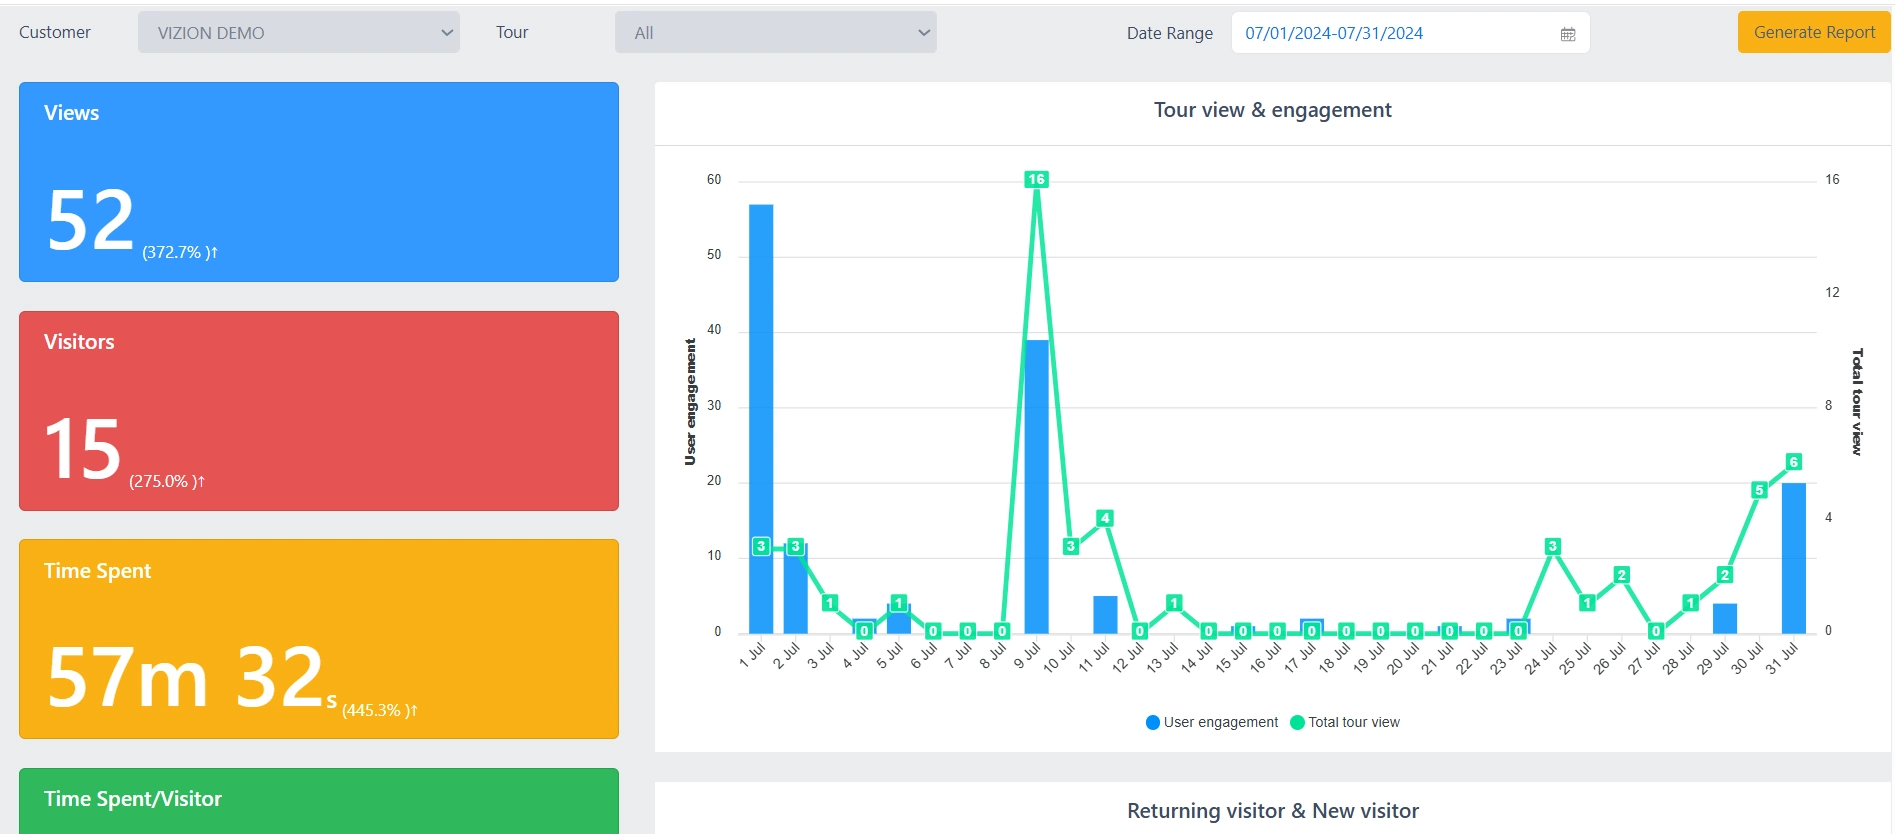
Task: Click the 1 data point on 13 Jul
Action: [1174, 603]
